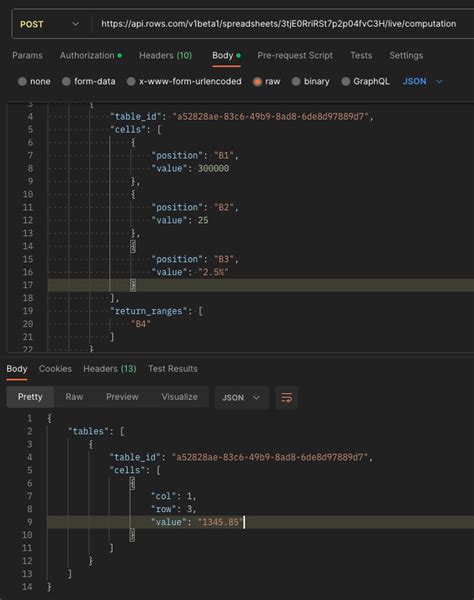This screenshot has width=474, height=600.
Task: Select the none body type
Action: point(34,82)
